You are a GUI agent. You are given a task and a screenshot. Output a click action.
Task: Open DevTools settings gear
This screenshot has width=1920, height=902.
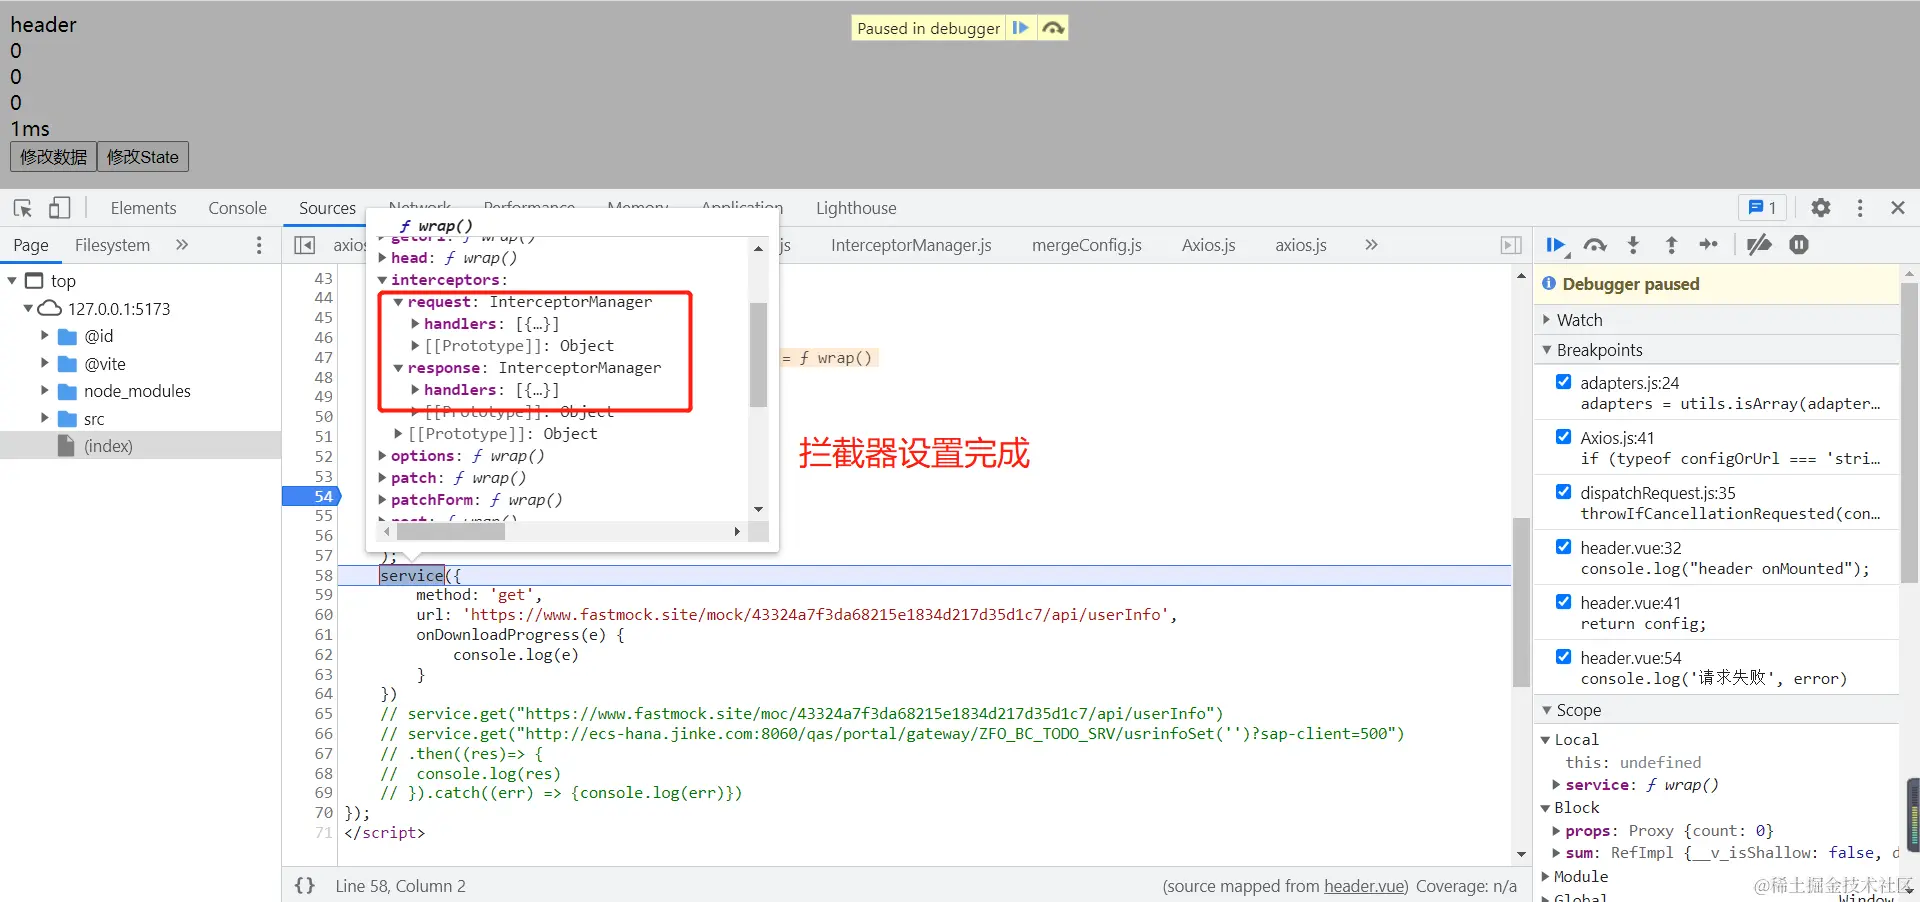click(1821, 208)
